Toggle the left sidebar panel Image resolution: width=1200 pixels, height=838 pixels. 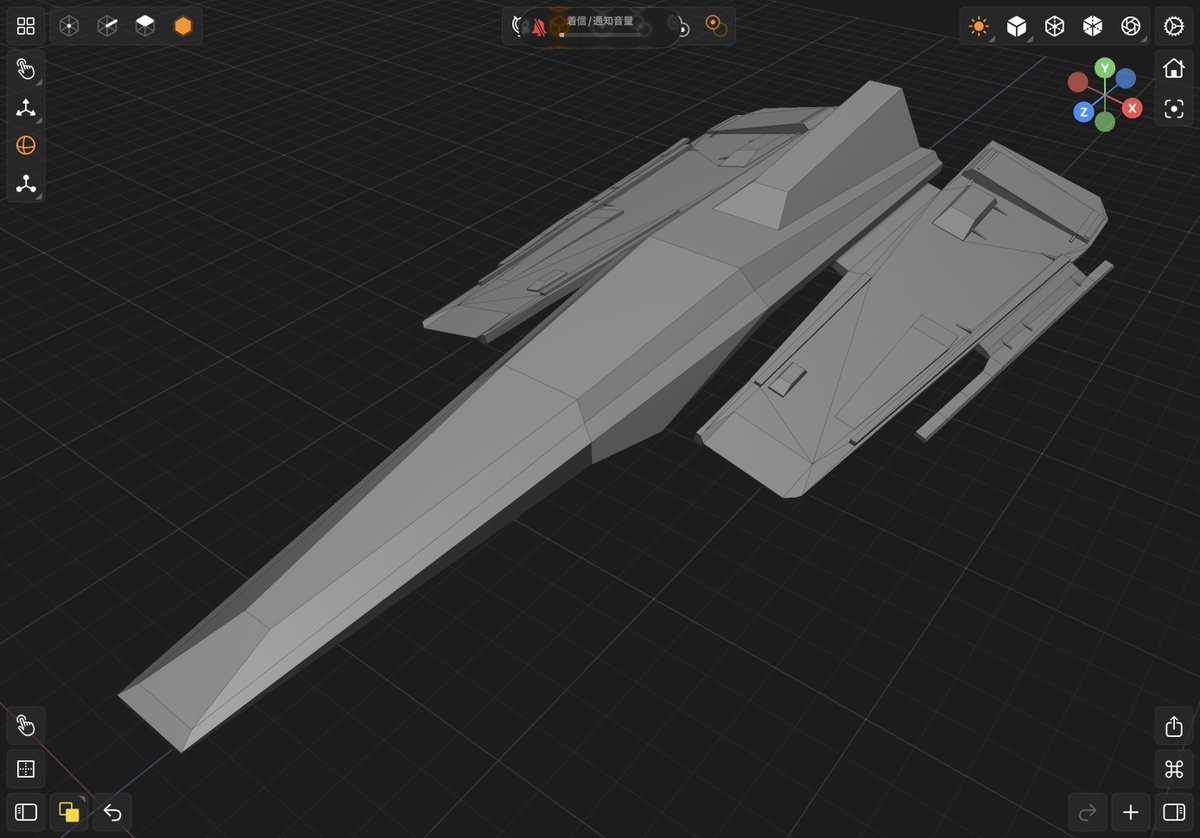(26, 812)
